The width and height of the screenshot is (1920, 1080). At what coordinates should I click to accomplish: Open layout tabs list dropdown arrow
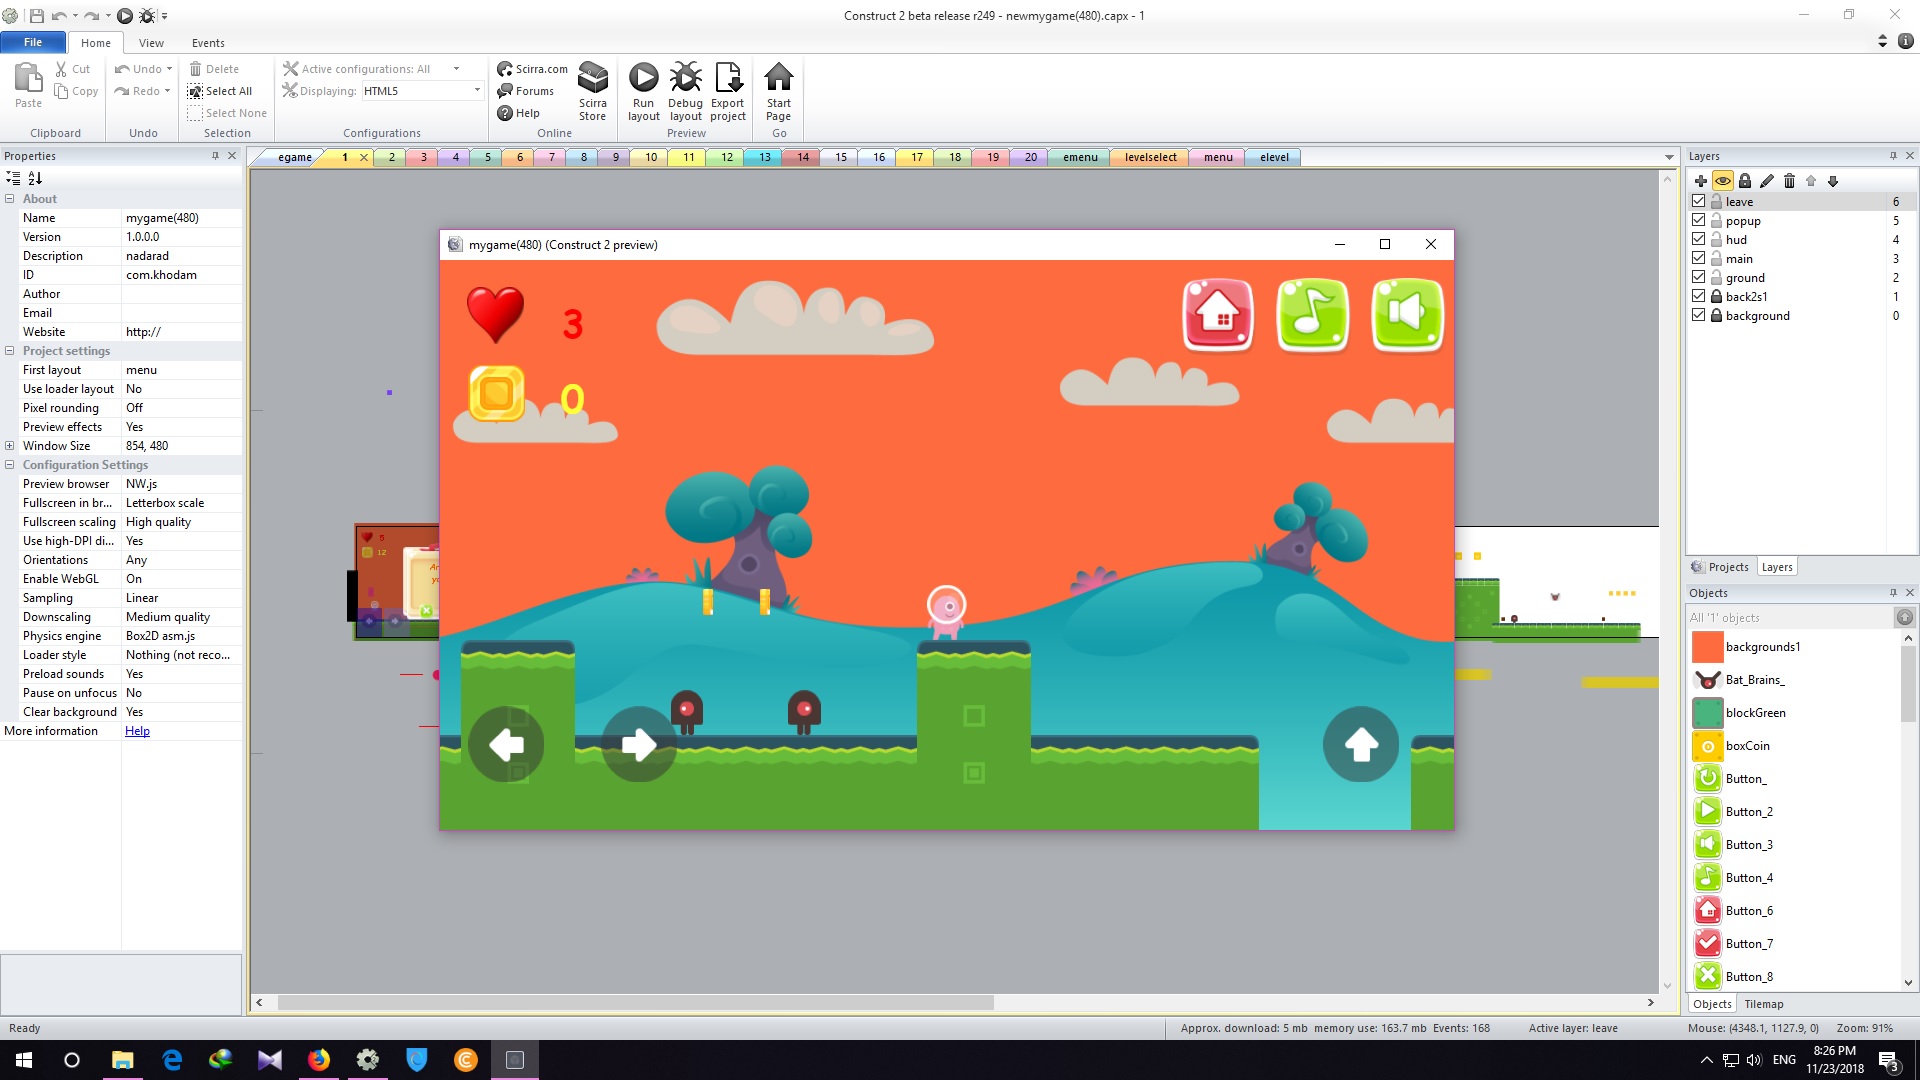point(1669,157)
